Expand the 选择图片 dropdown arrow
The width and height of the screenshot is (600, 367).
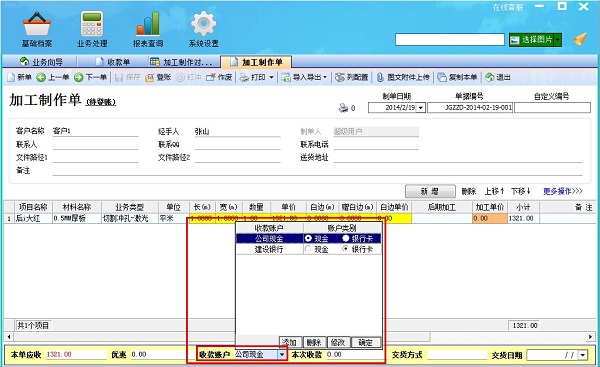tap(558, 39)
